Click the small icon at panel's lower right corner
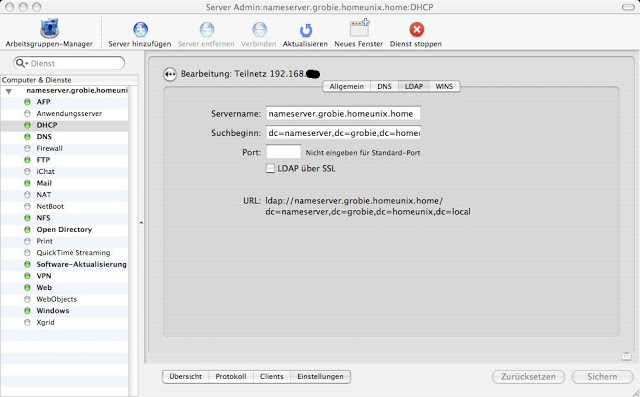 coord(626,356)
